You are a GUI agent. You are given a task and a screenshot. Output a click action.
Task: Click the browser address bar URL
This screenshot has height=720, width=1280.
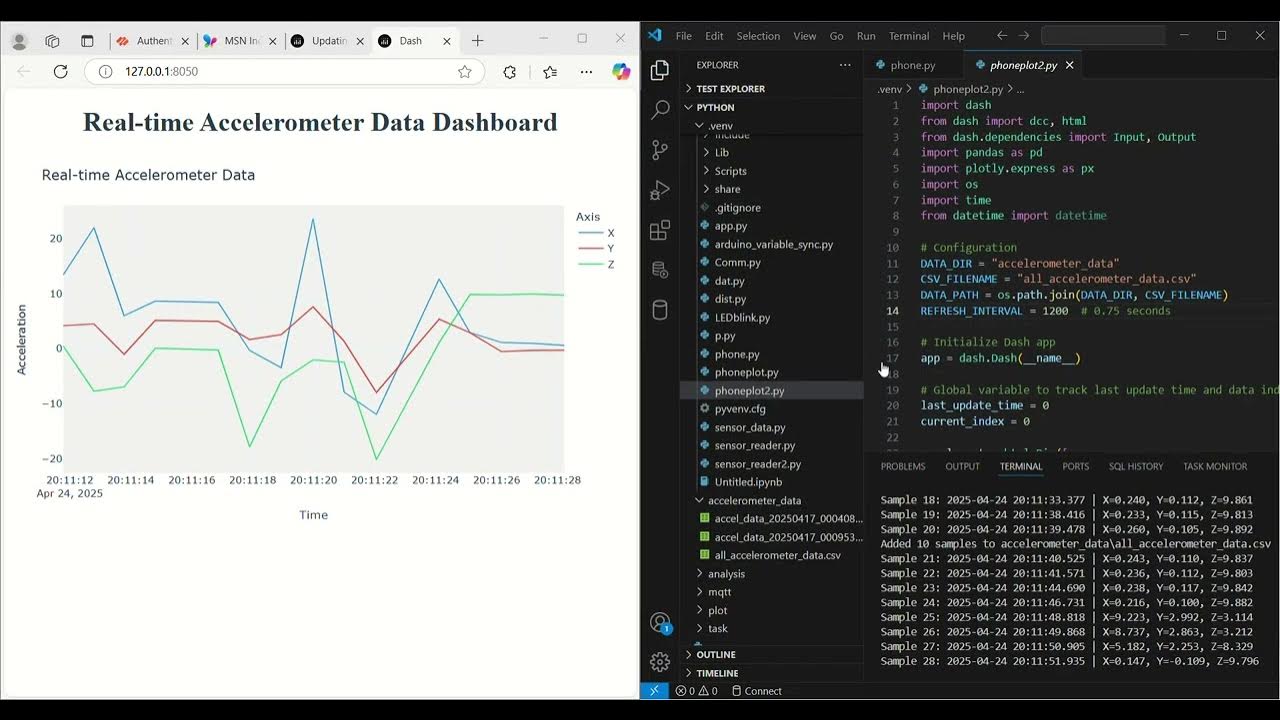(161, 72)
